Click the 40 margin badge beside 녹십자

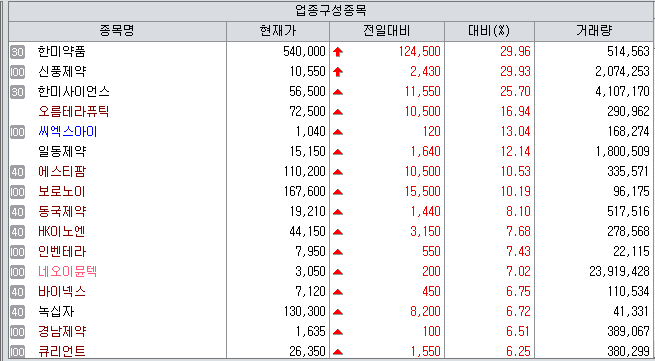[x=18, y=312]
